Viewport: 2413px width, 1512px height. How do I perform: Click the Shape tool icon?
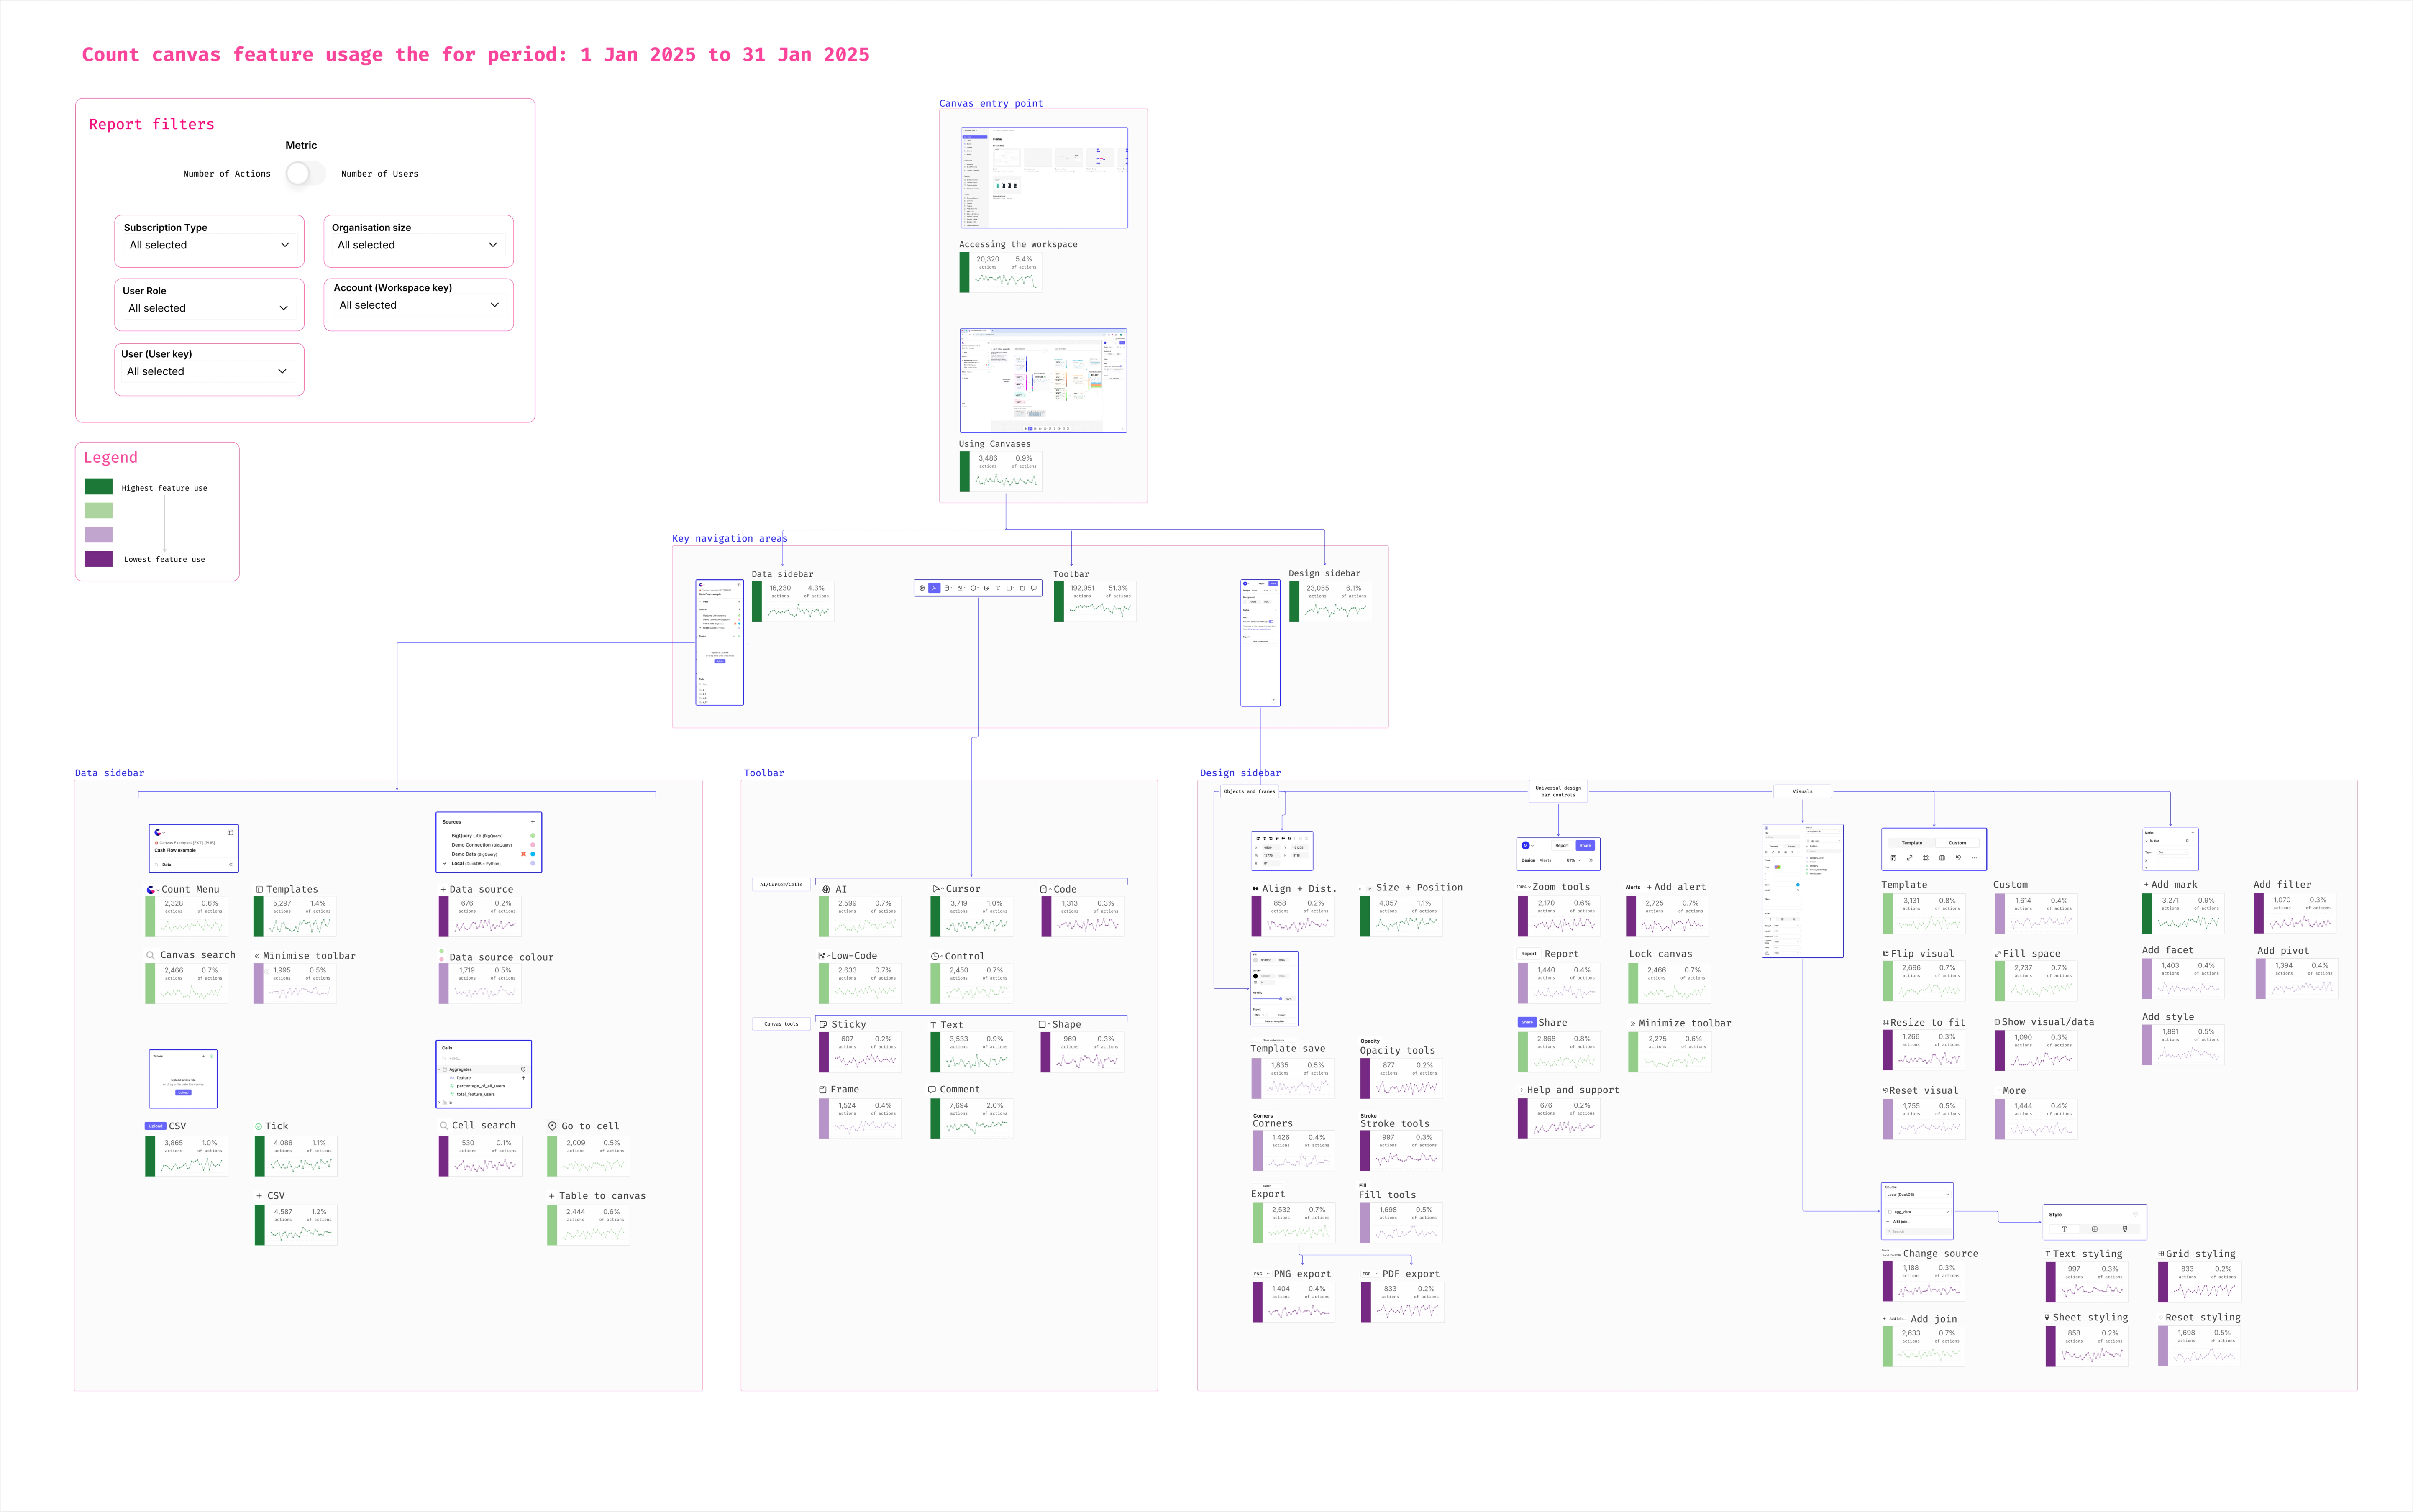coord(1043,1024)
